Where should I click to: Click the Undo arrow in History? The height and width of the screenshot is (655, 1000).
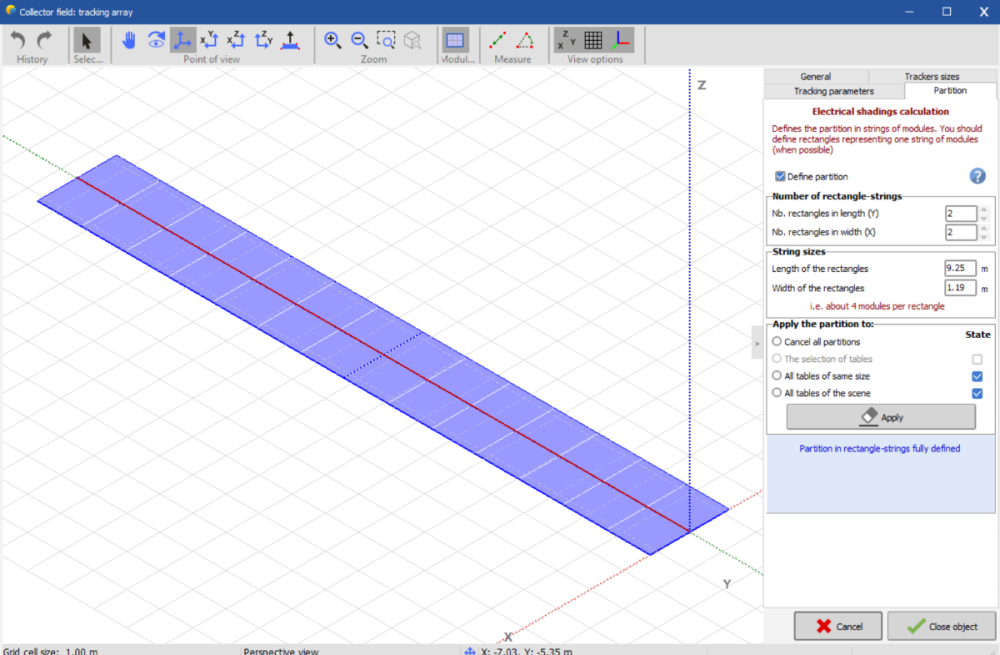(18, 40)
